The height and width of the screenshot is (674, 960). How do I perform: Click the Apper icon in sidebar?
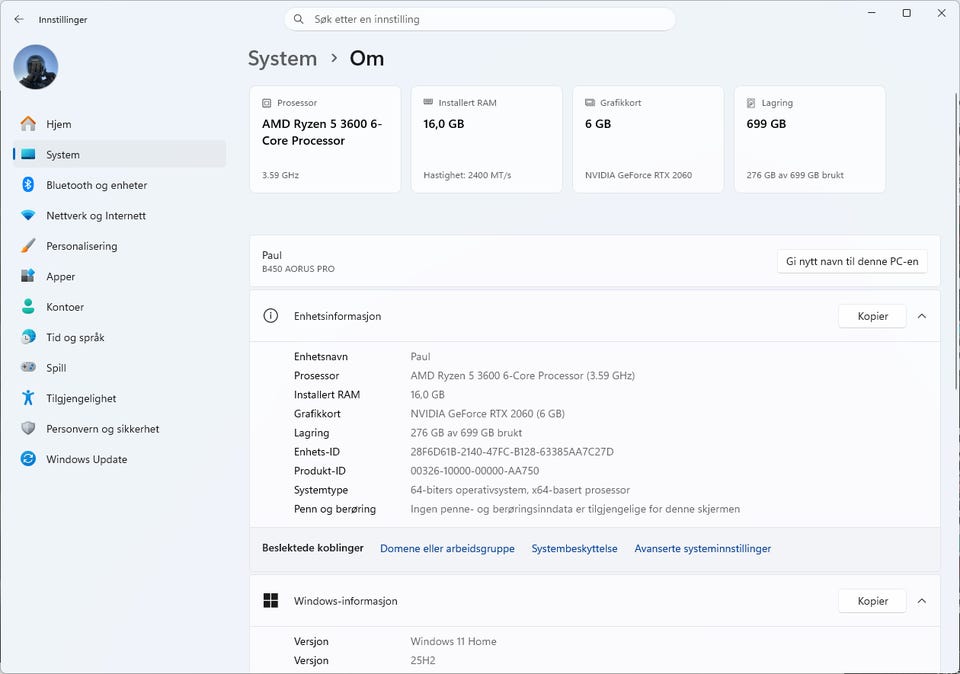28,276
